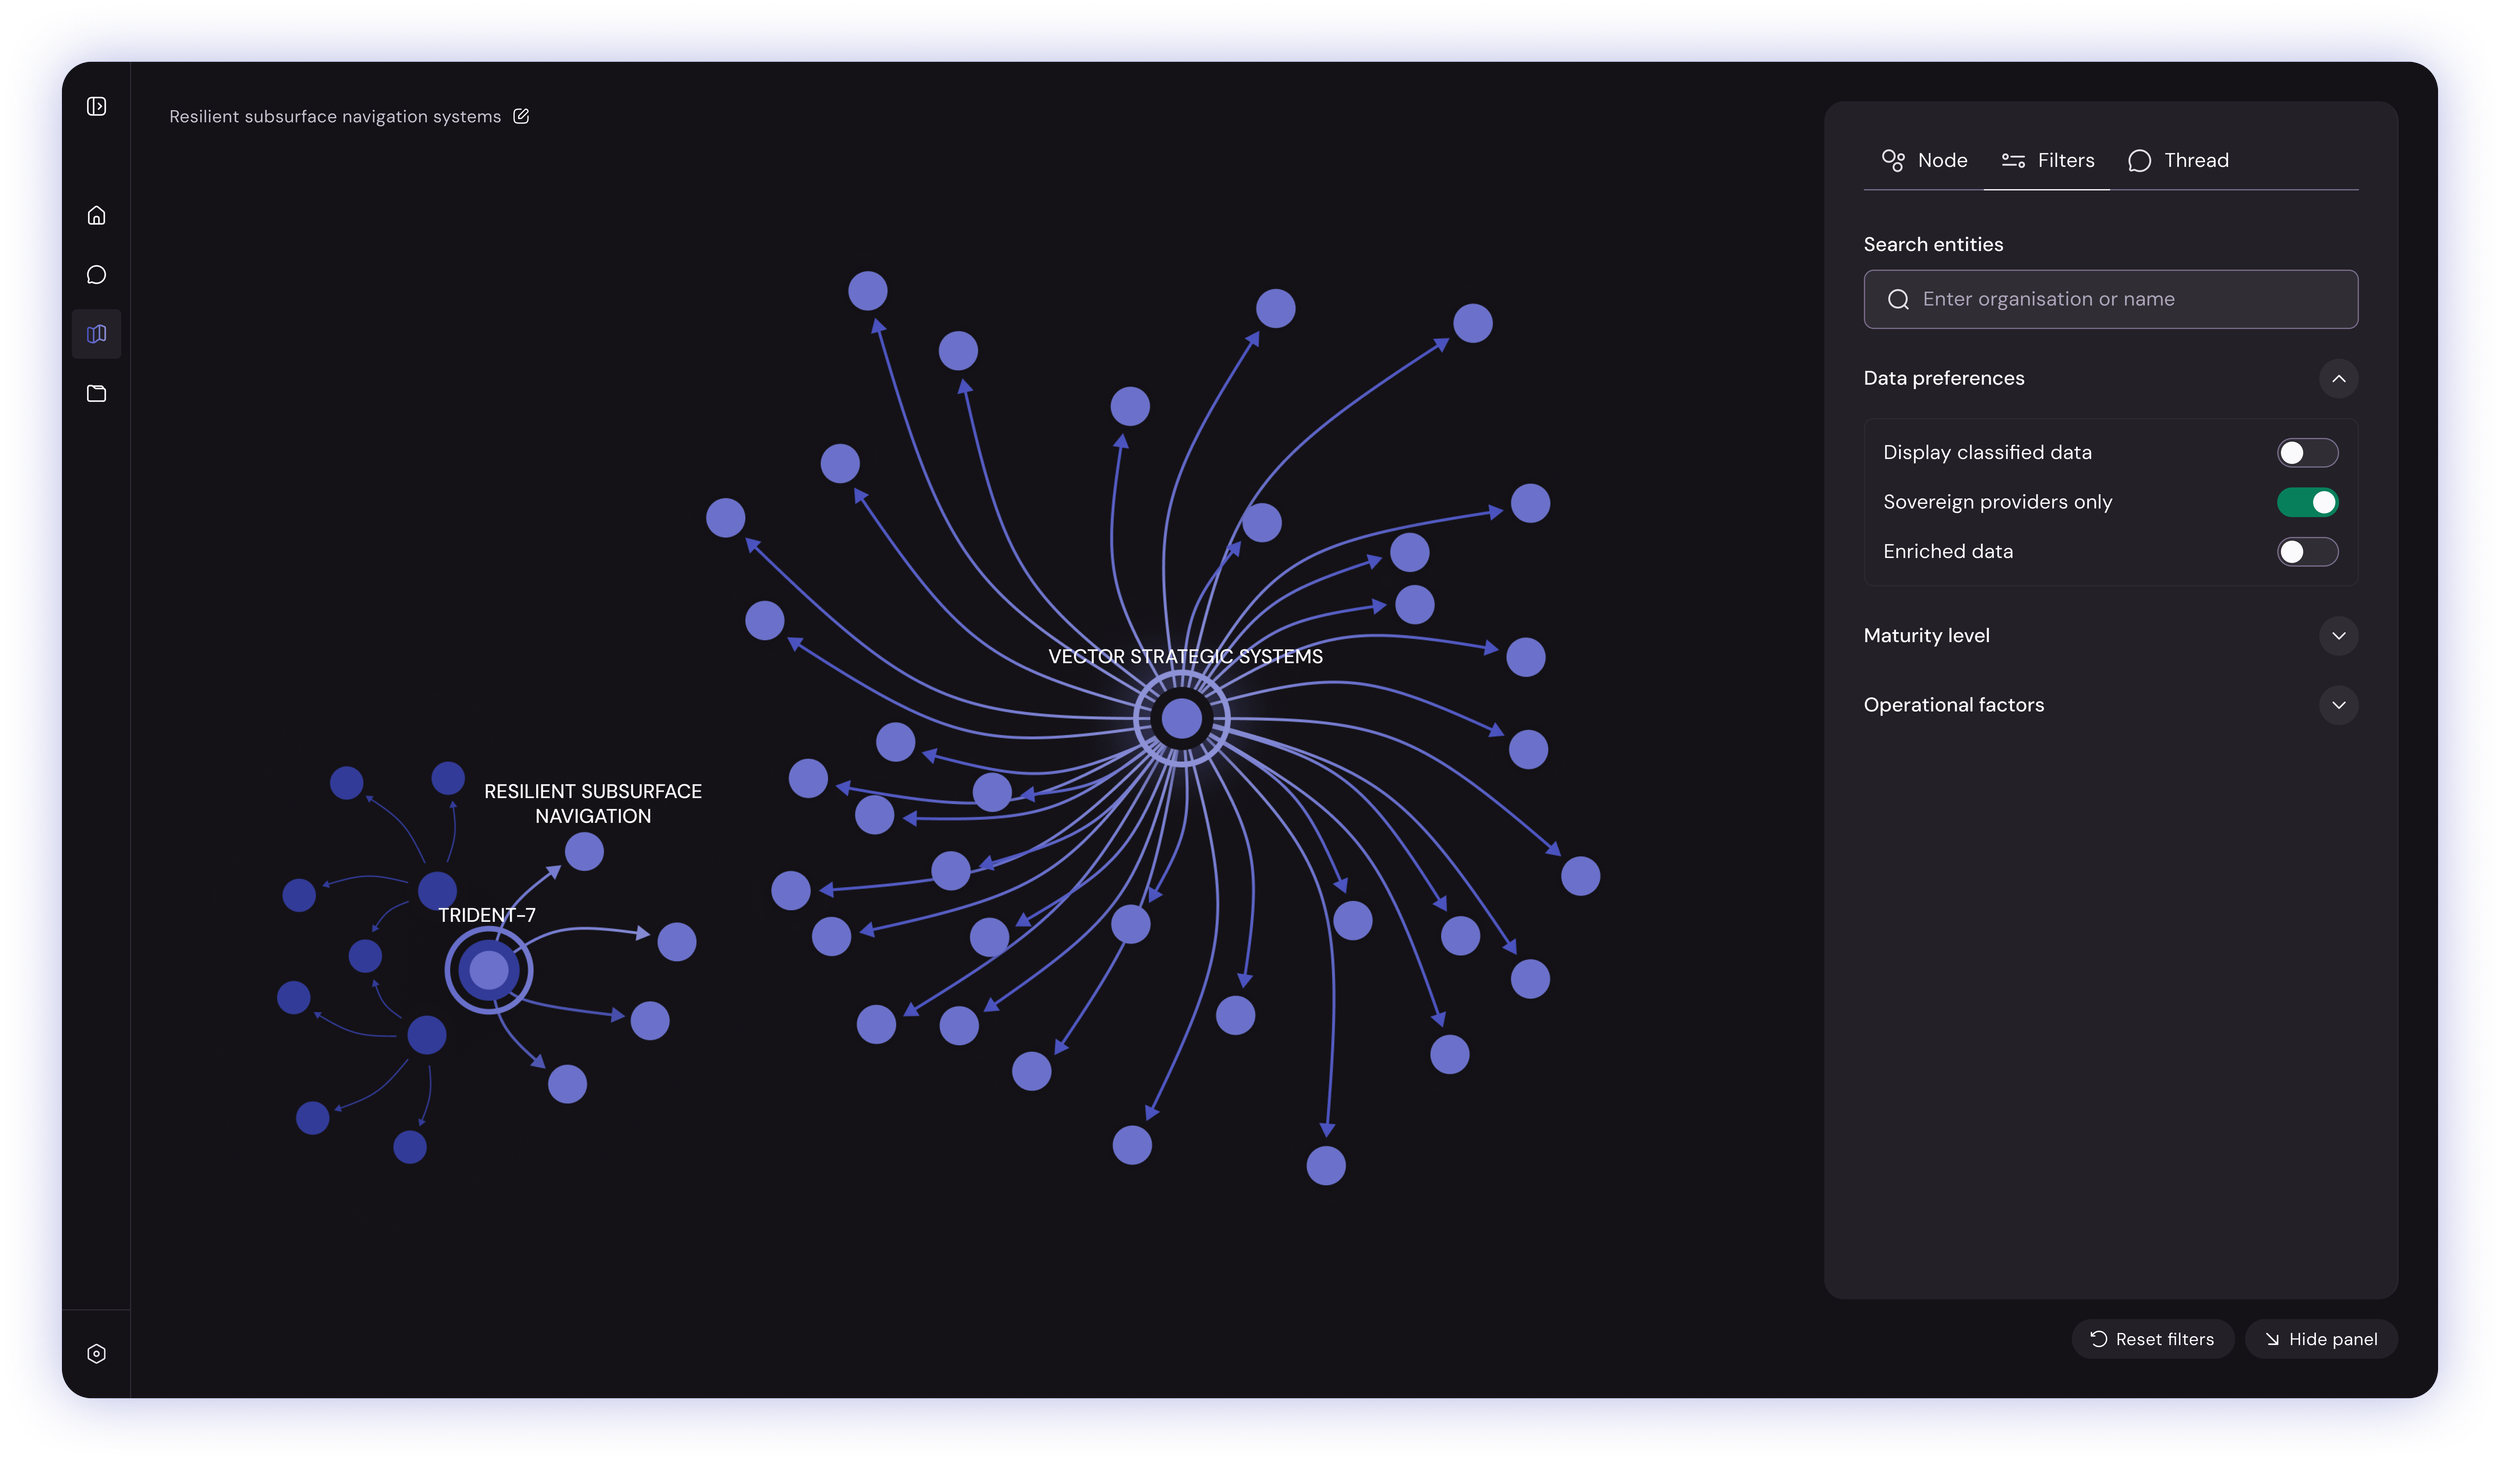
Task: Disable Sovereign providers only toggle
Action: pyautogui.click(x=2306, y=502)
